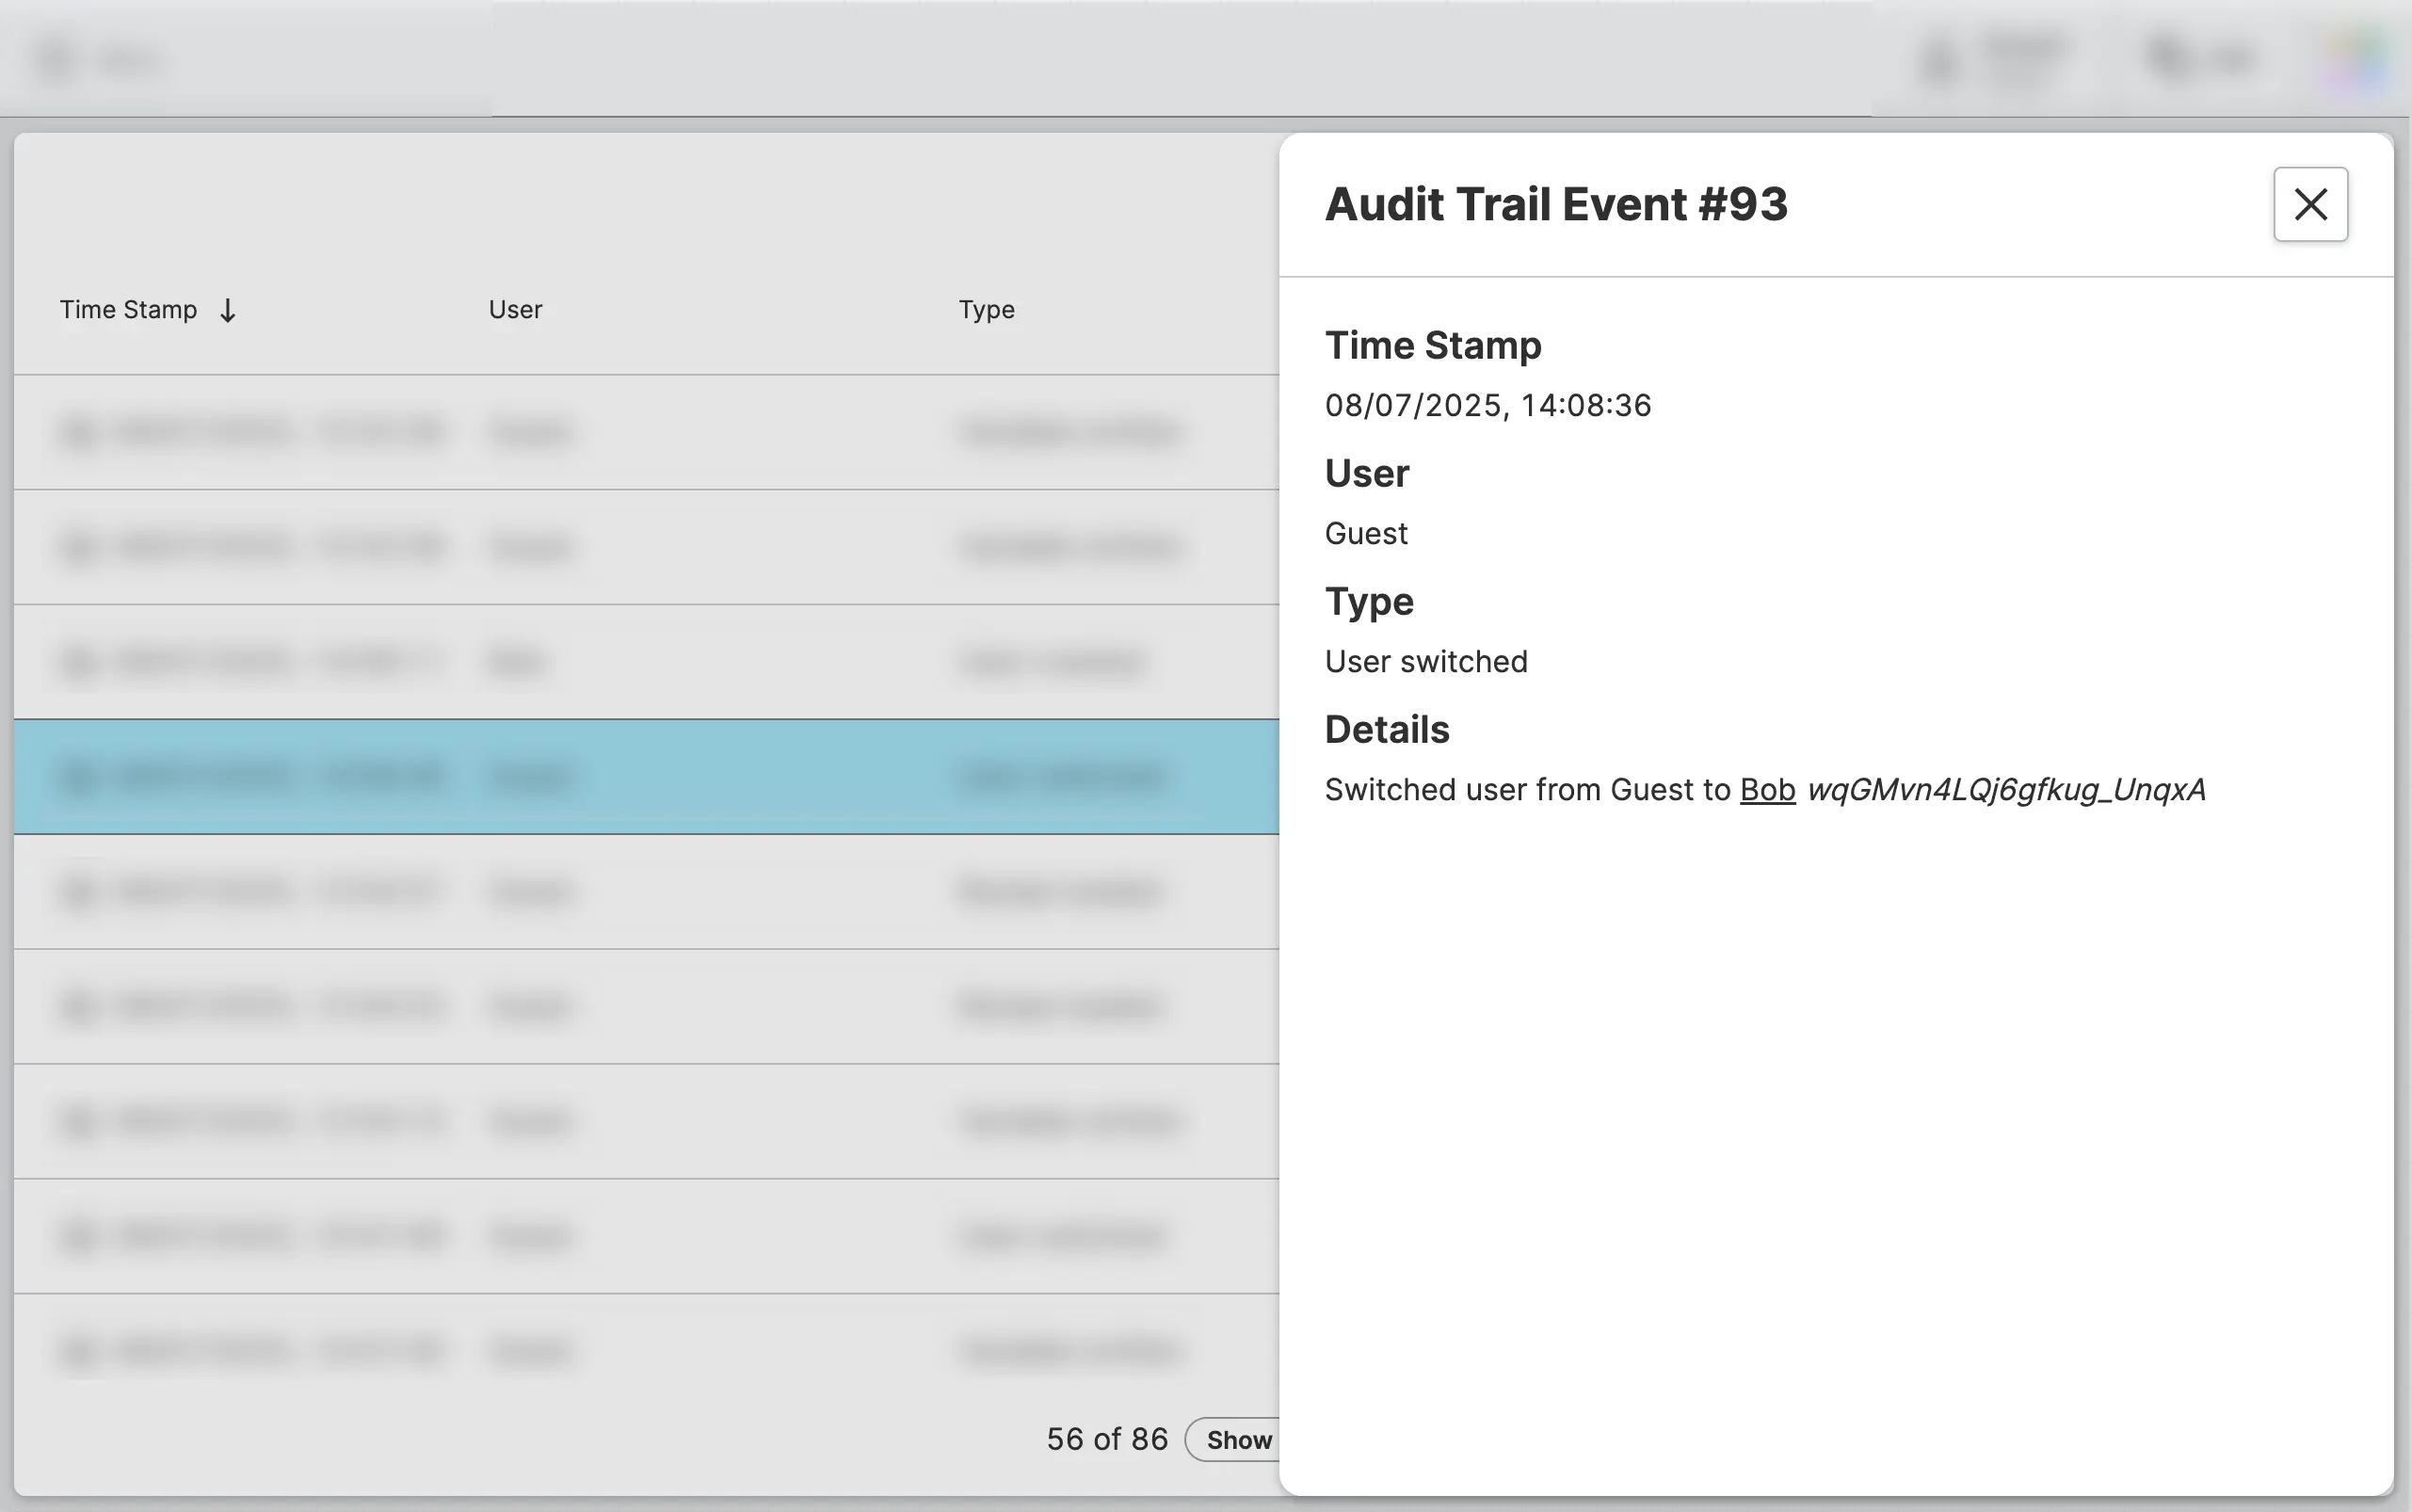Sort by Time Stamp column header

tap(128, 310)
